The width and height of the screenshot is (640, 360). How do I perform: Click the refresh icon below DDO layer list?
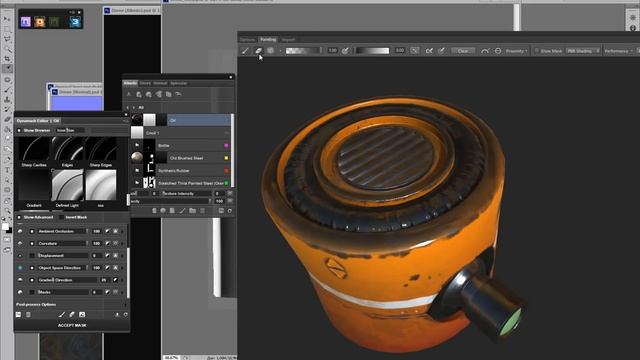tap(230, 211)
